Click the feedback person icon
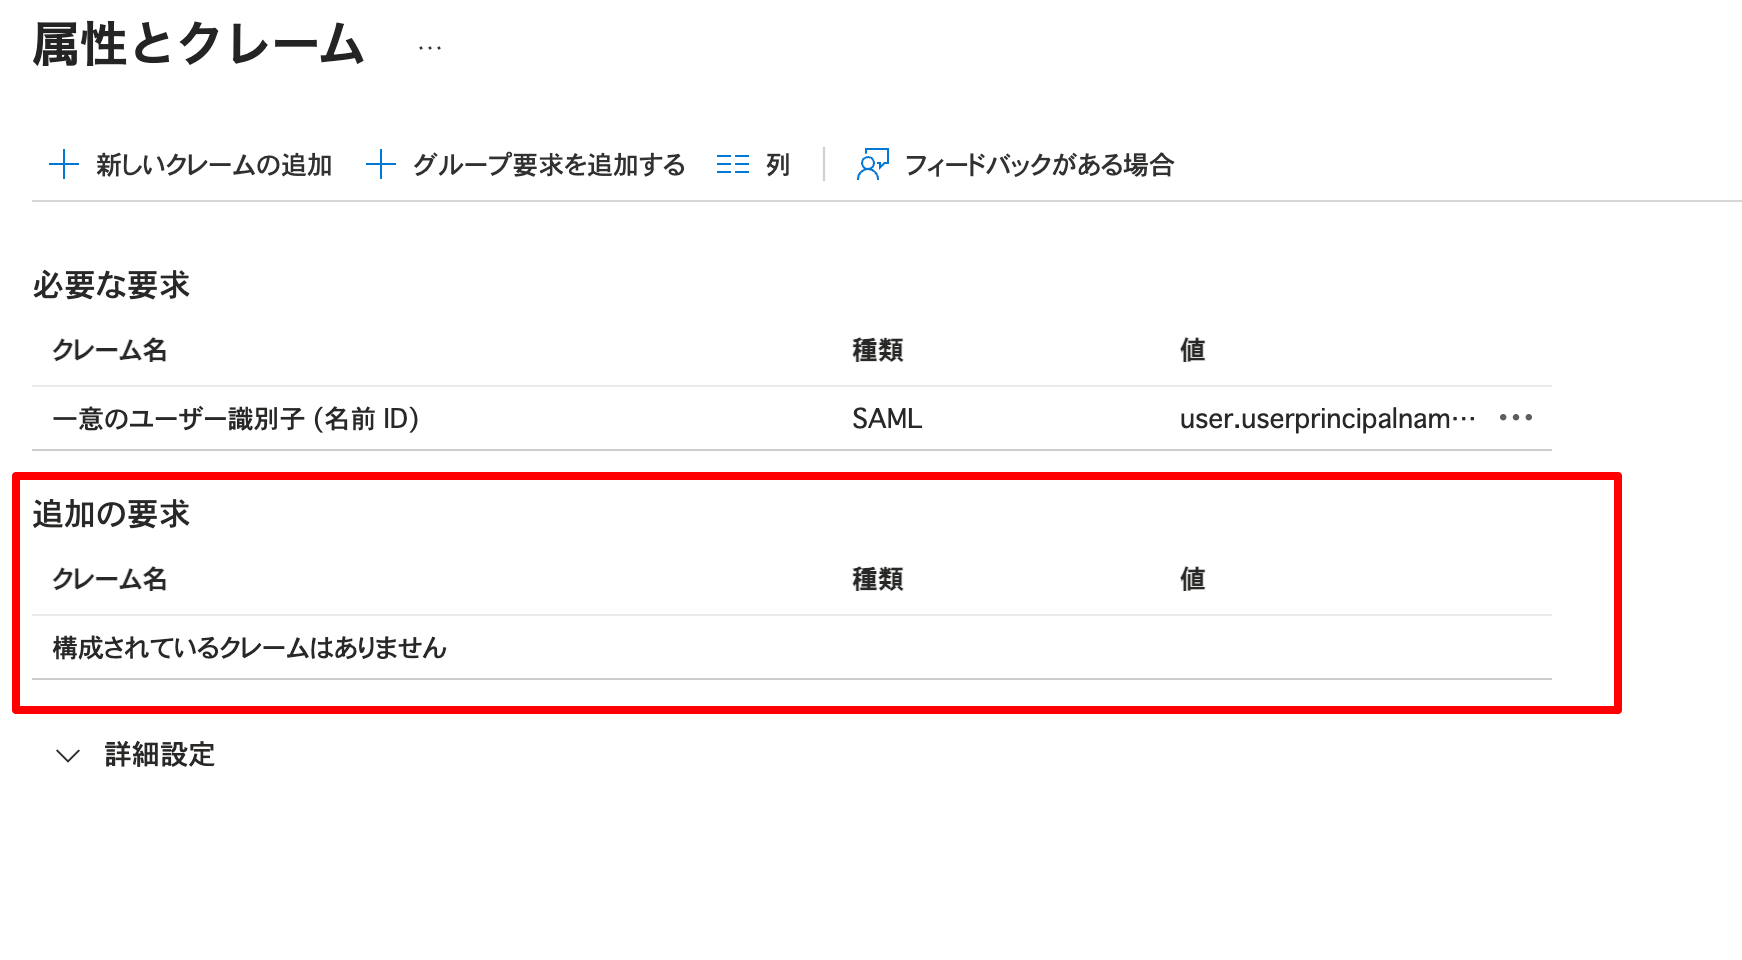 pos(871,164)
